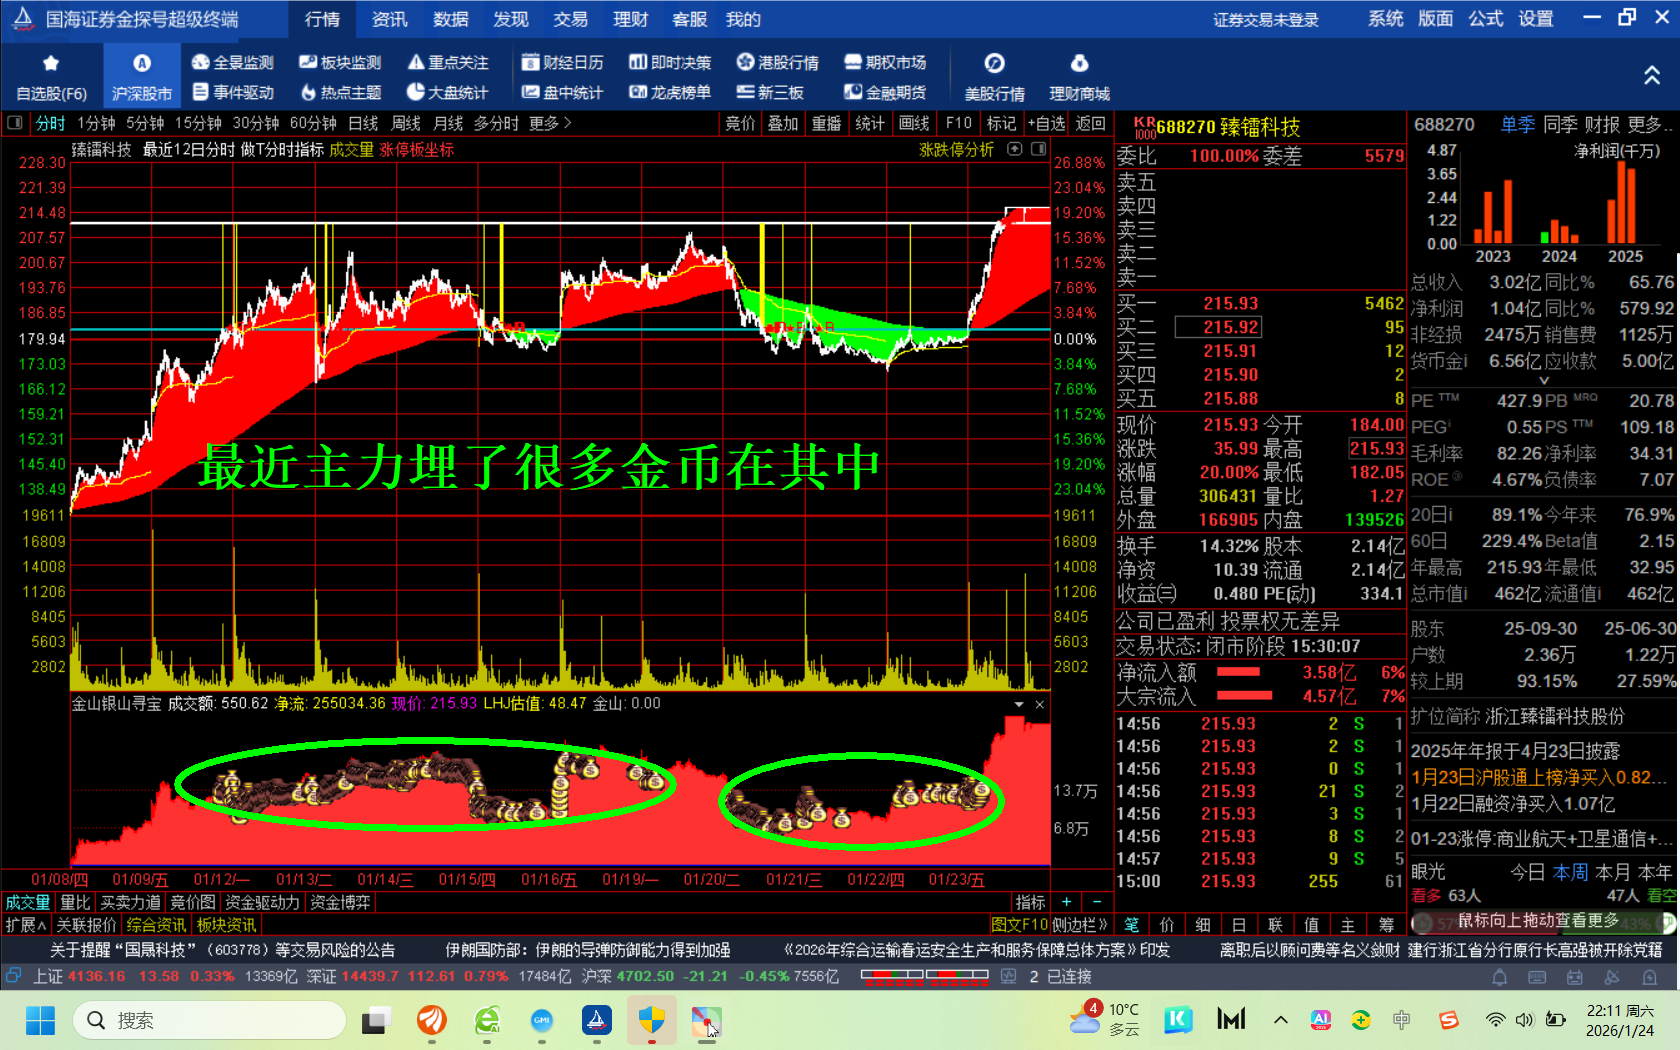This screenshot has height=1050, width=1680.
Task: Toggle the 张跌停分析 pop-up arrow button
Action: 1015,149
